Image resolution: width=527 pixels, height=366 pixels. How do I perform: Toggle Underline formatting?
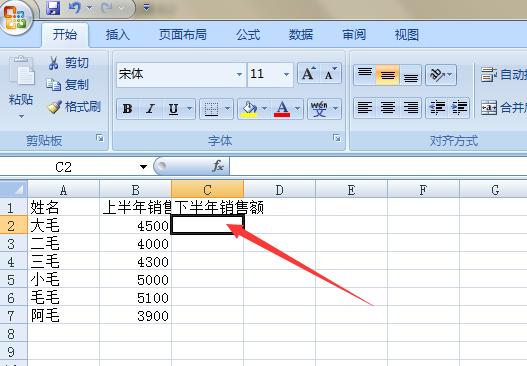[x=173, y=109]
